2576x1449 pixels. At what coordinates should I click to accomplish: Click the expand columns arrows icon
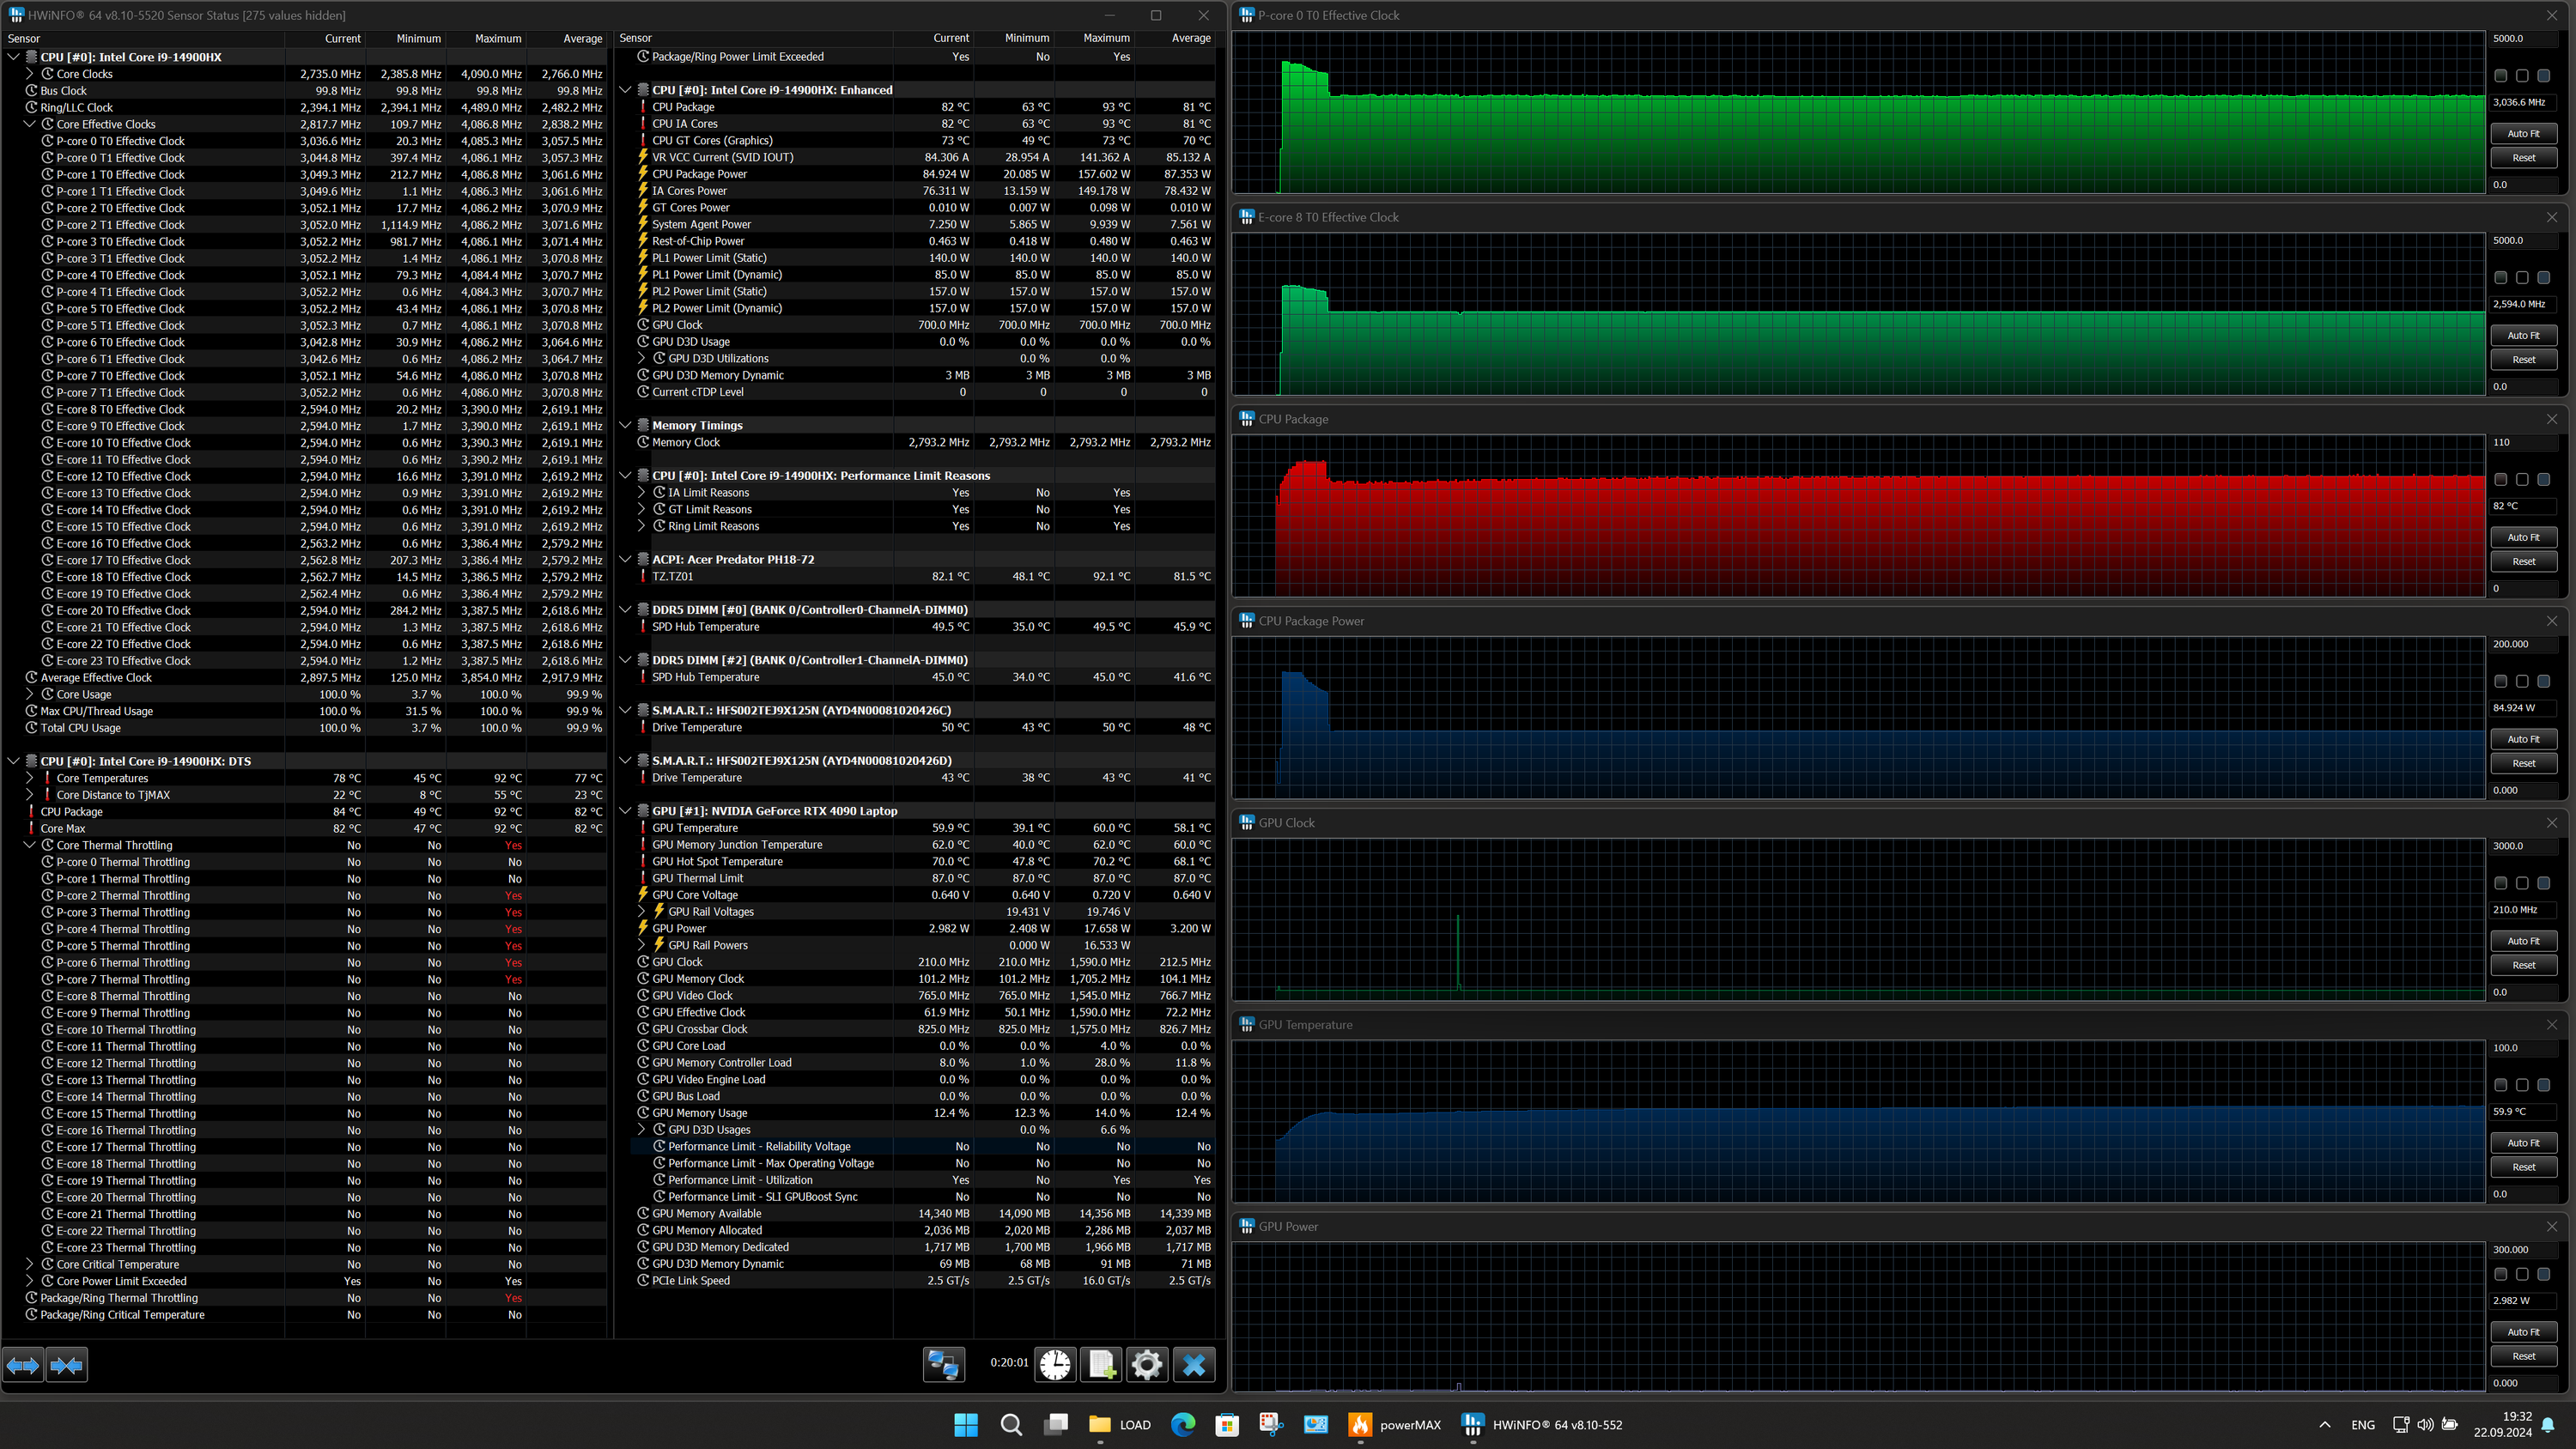tap(23, 1365)
